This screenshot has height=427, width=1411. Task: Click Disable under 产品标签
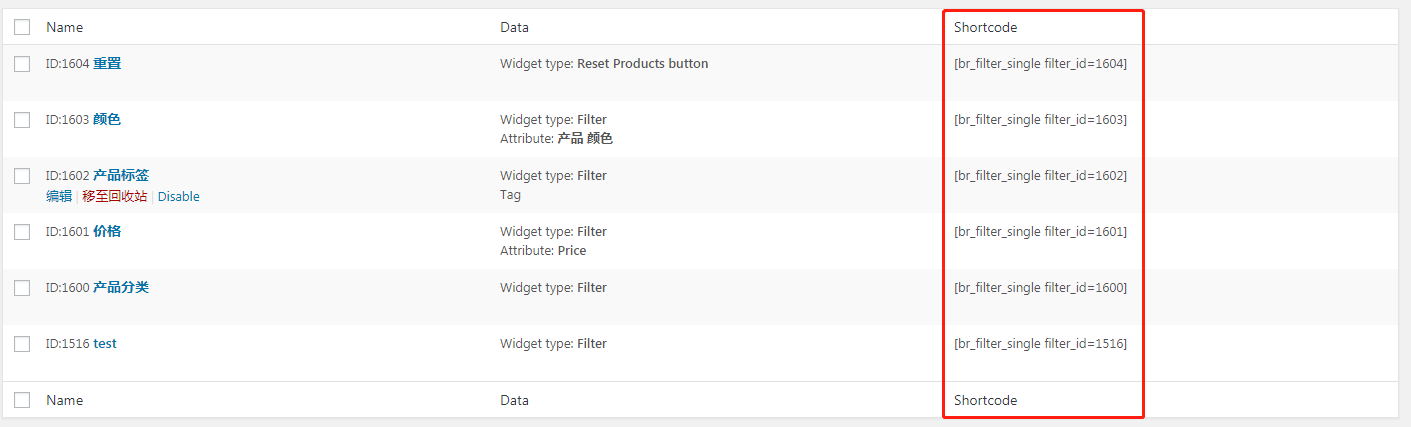(x=179, y=197)
